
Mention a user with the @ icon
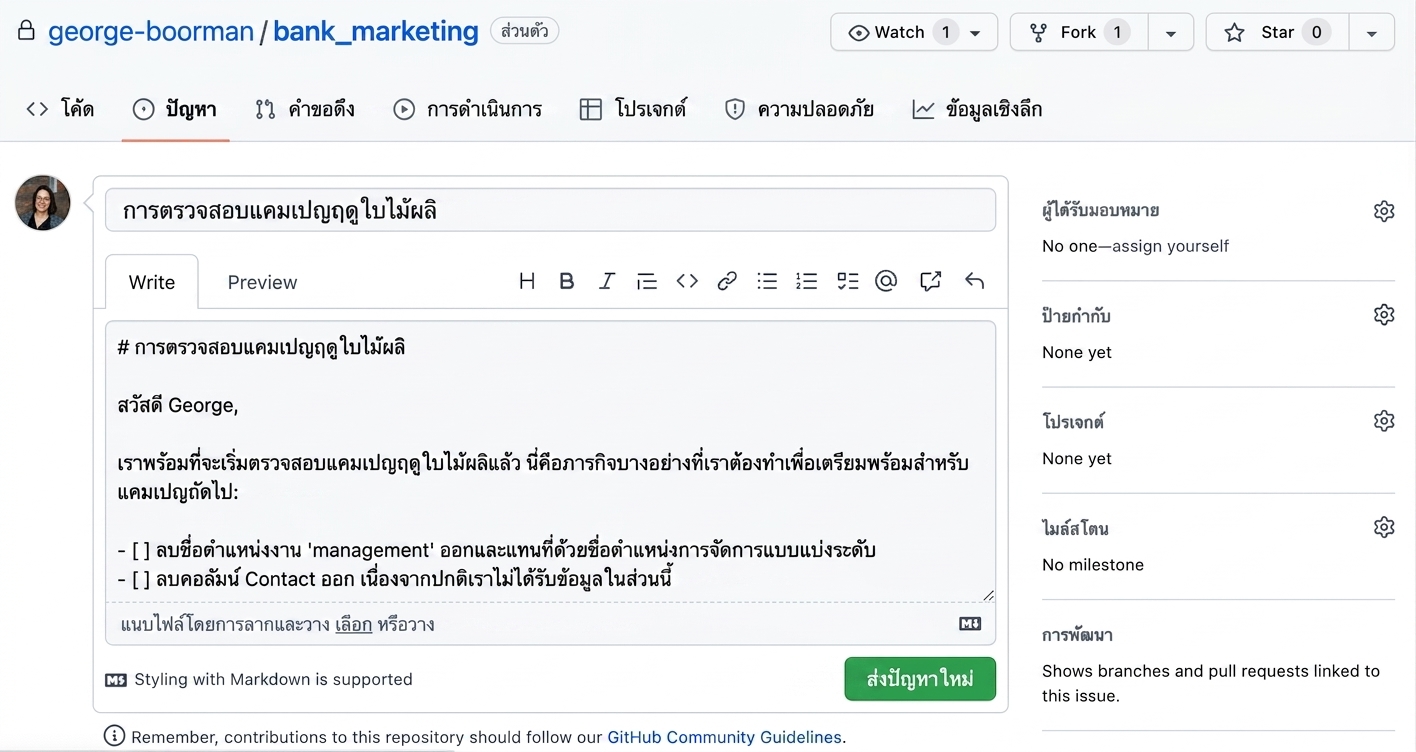[886, 282]
